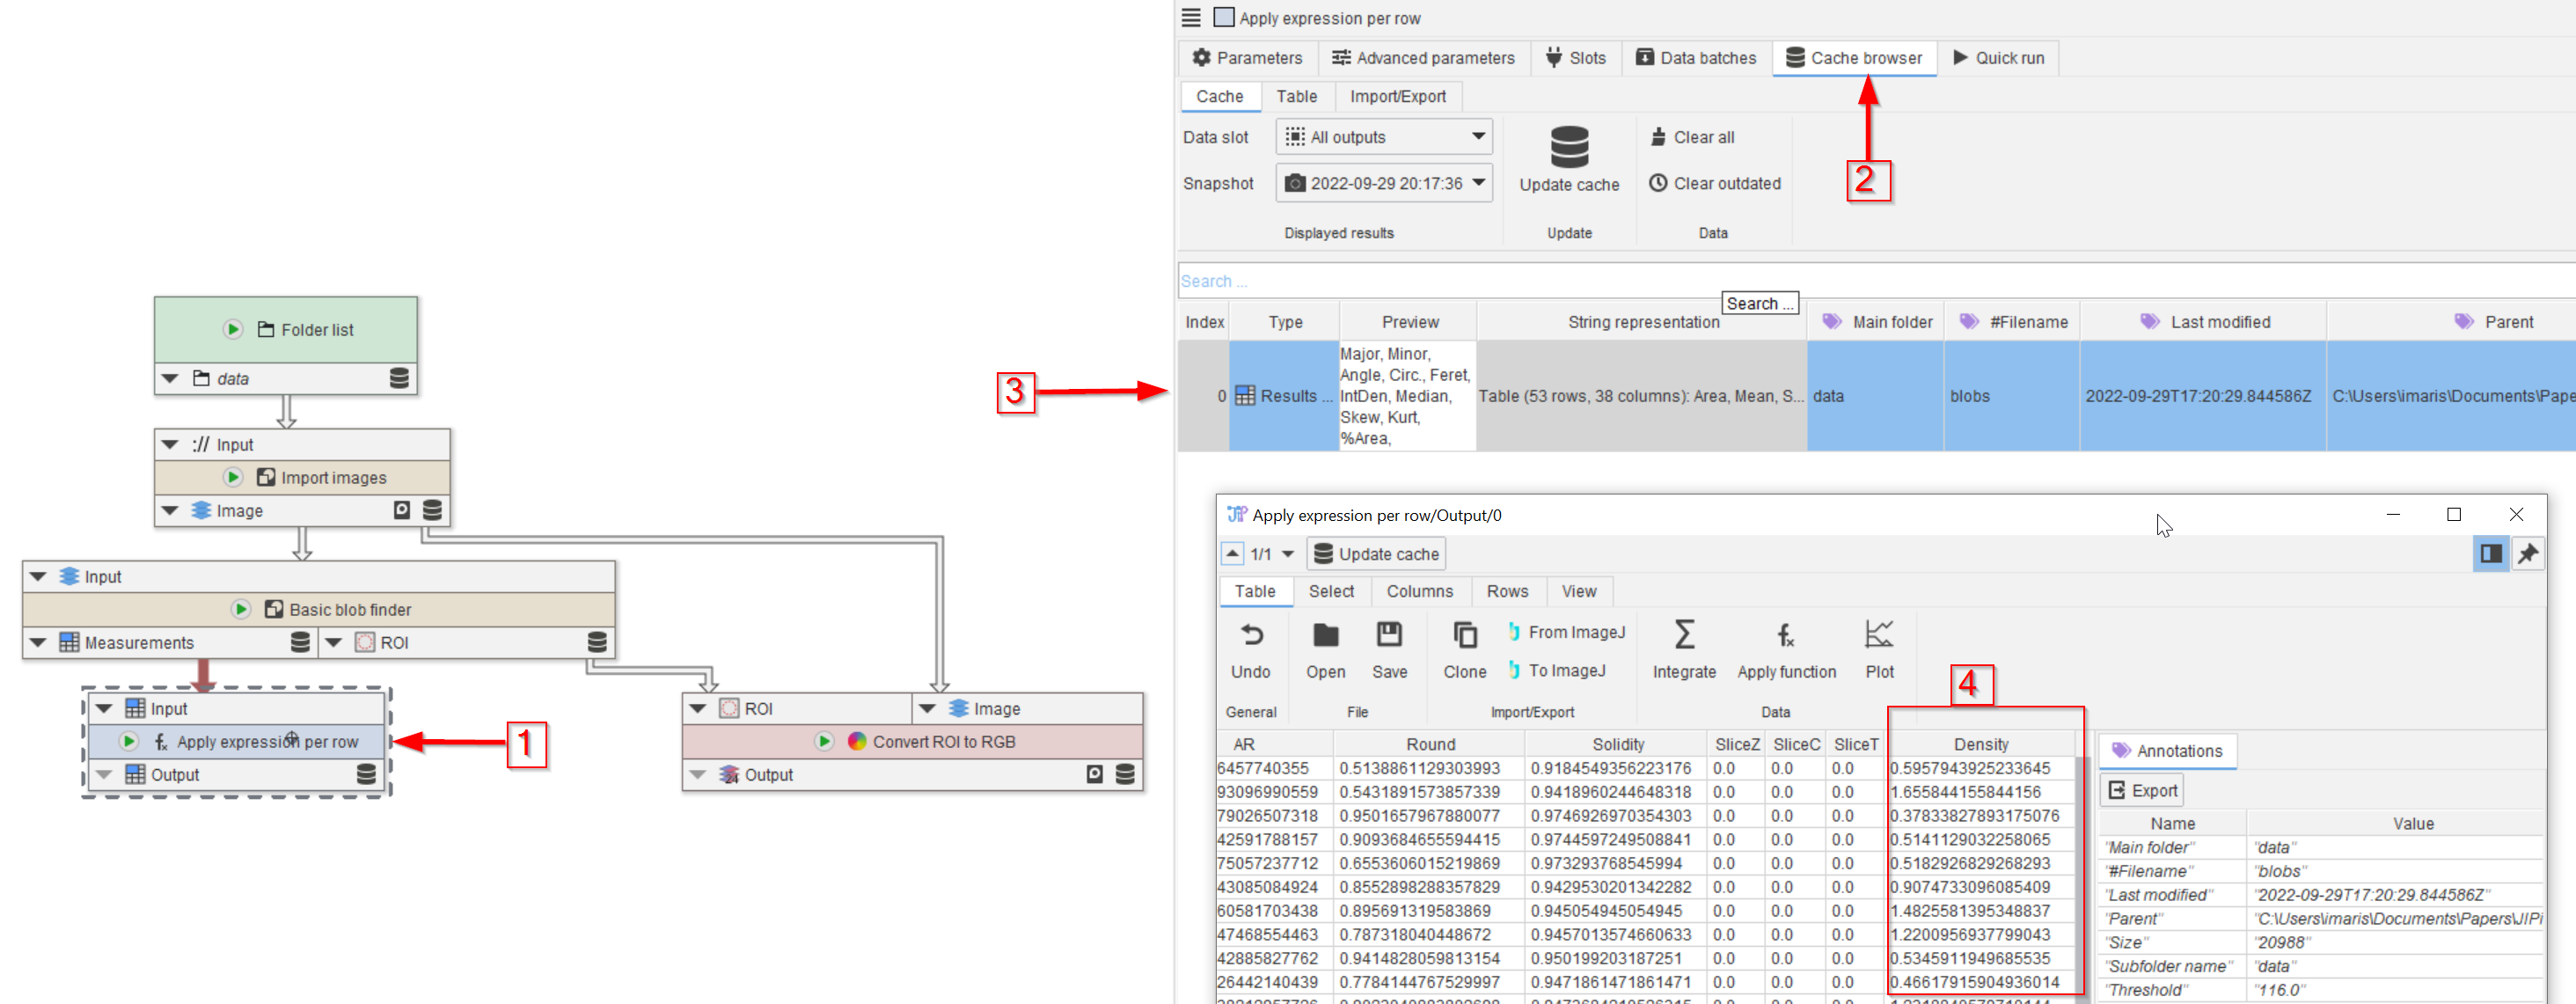The width and height of the screenshot is (2576, 1004).
Task: Open the All outputs data slot dropdown
Action: coord(1383,137)
